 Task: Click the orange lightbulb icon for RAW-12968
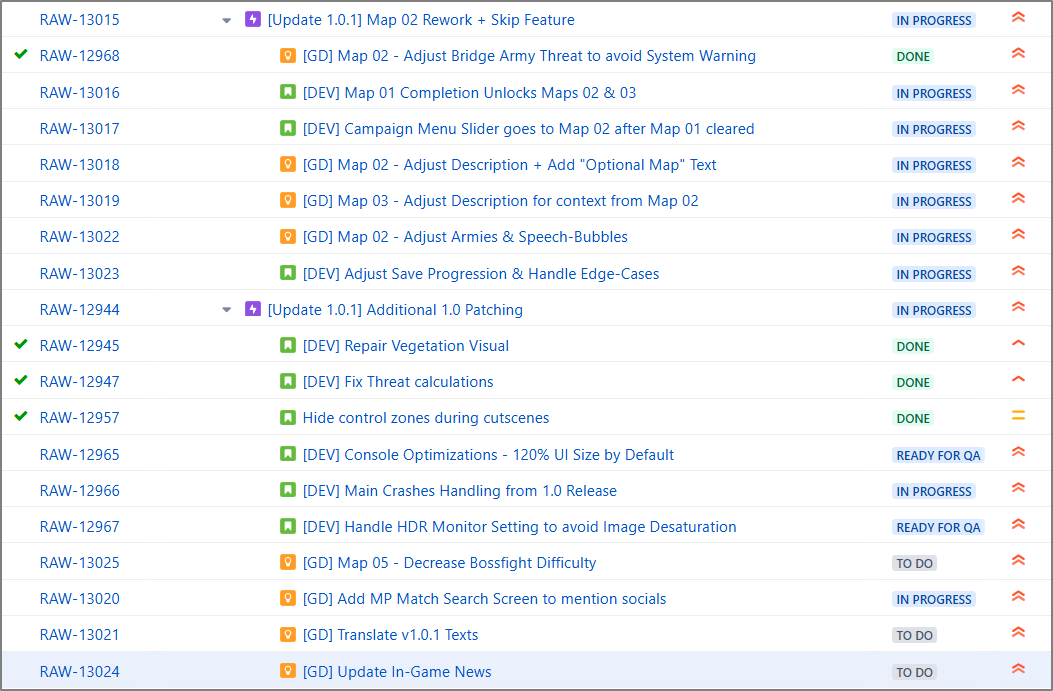tap(288, 56)
